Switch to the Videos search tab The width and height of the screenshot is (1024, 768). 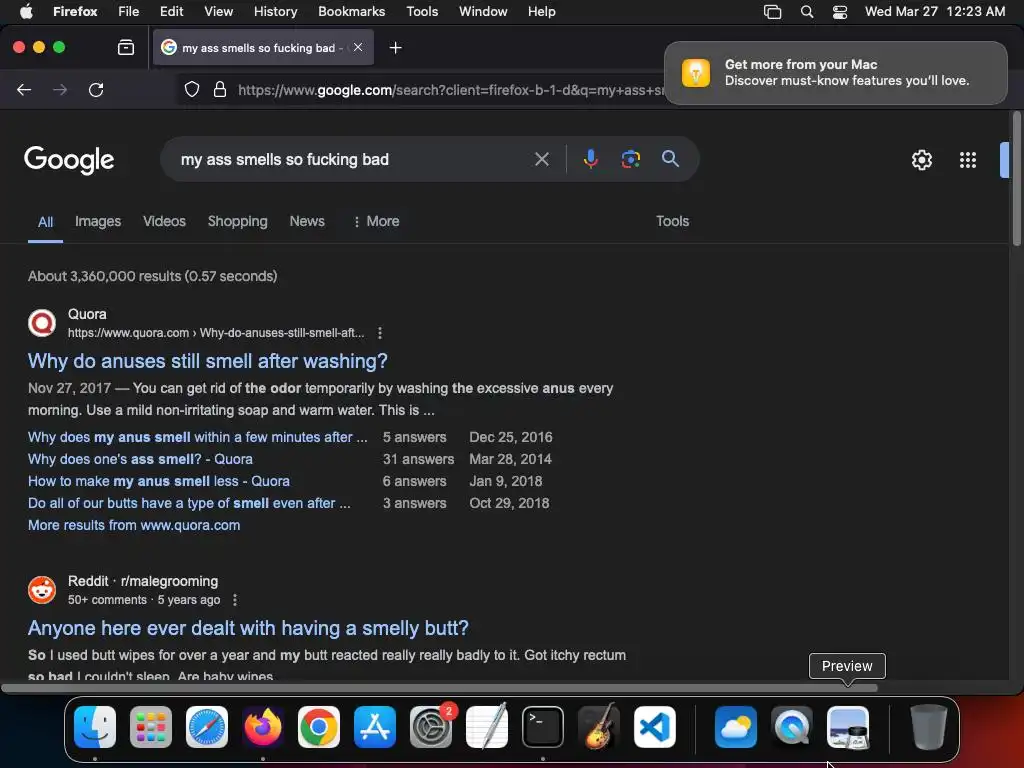(165, 221)
